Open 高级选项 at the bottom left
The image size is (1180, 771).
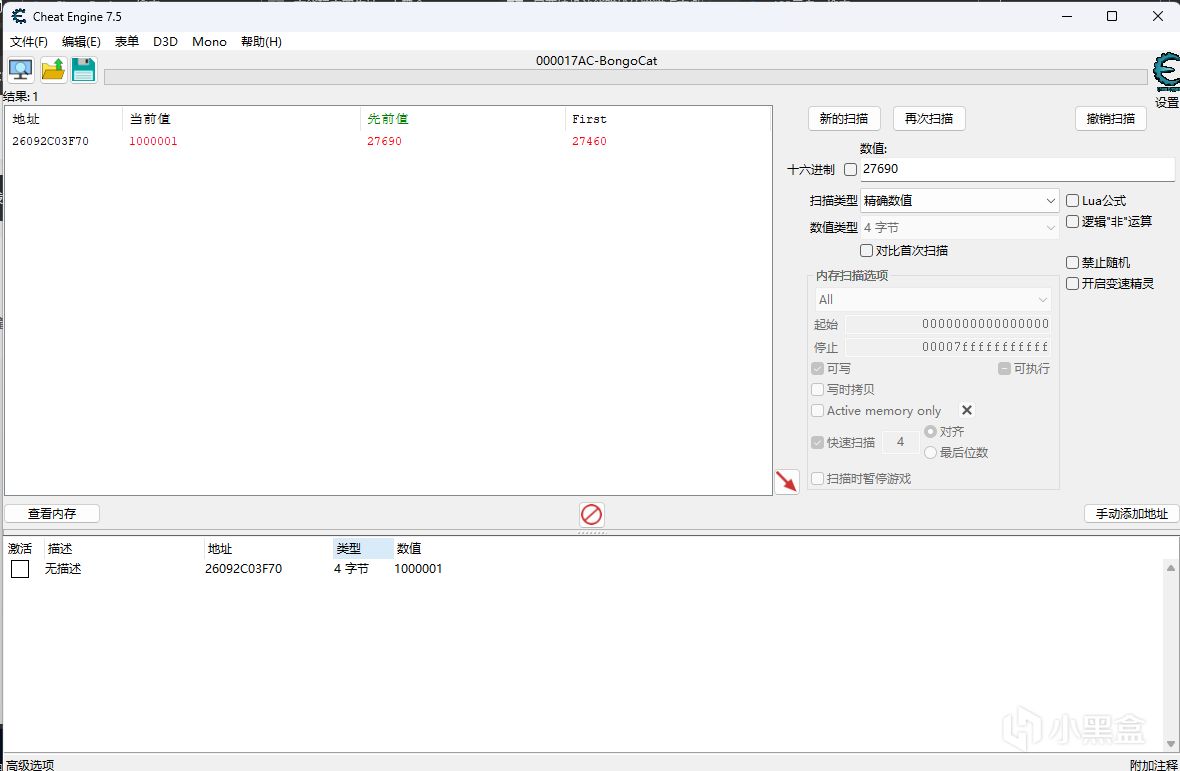[29, 764]
